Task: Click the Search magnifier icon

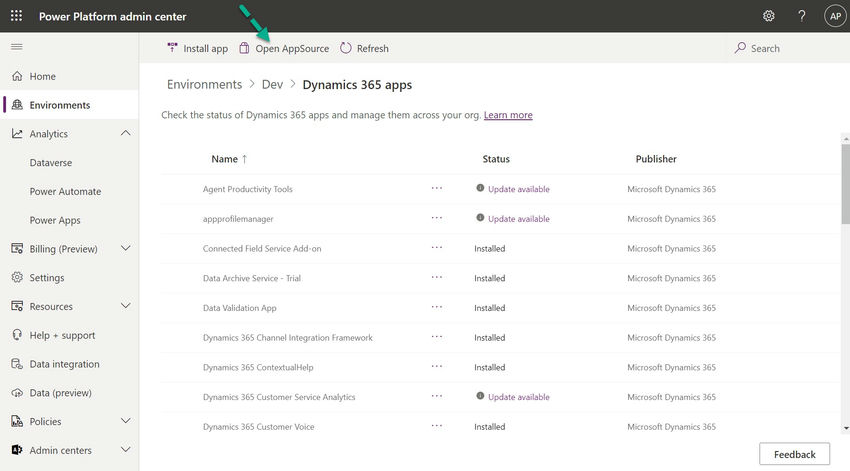Action: [740, 48]
